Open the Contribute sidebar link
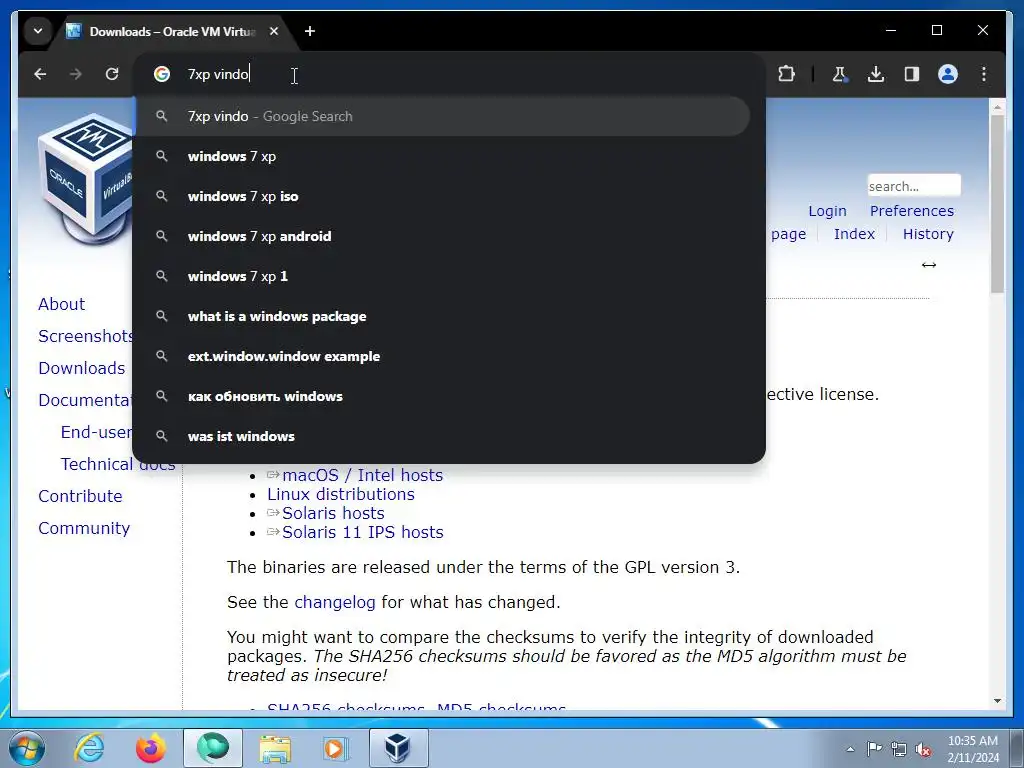The height and width of the screenshot is (768, 1024). click(80, 496)
